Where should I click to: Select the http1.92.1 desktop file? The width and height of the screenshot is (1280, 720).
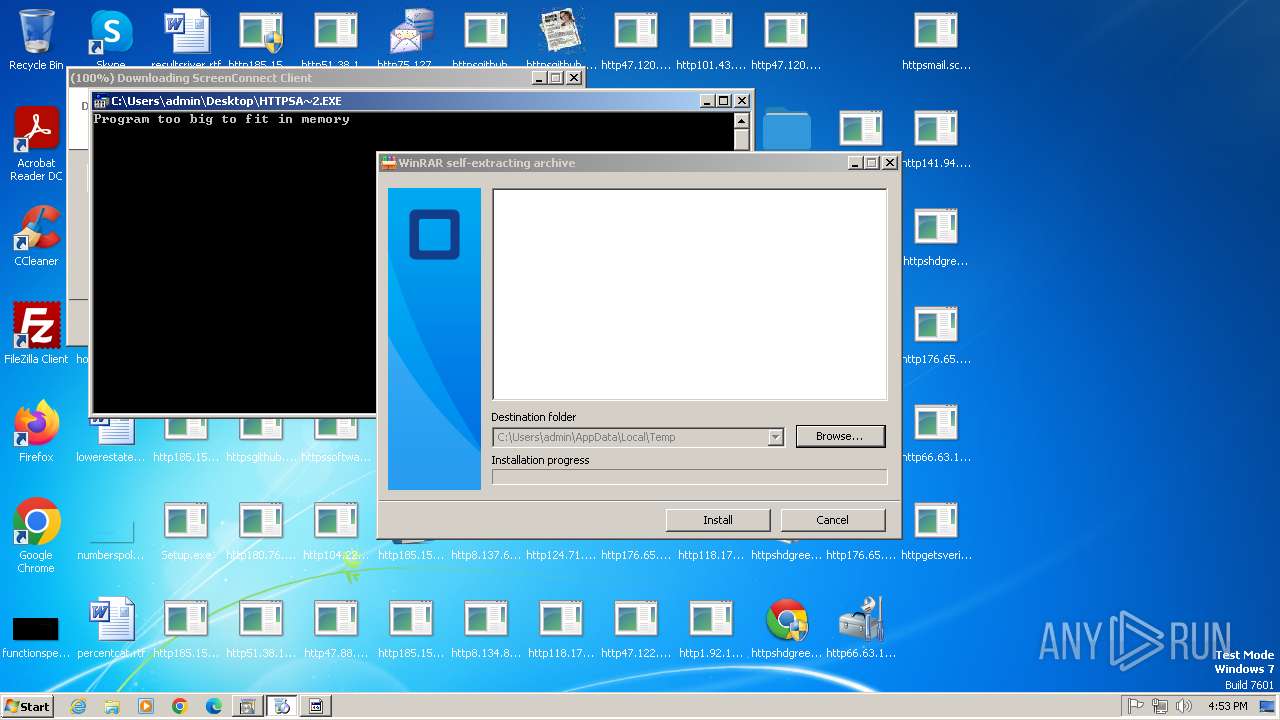click(x=711, y=628)
